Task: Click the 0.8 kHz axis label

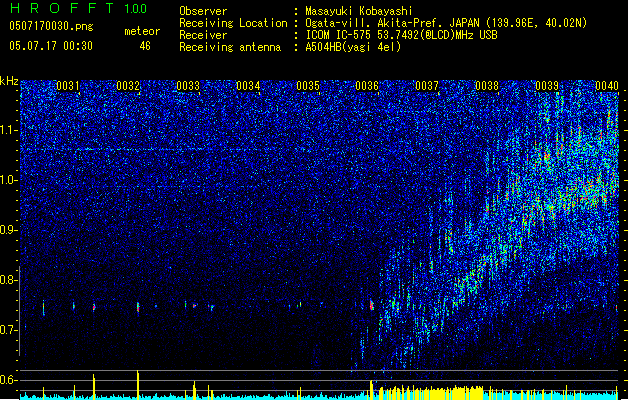Action: pyautogui.click(x=9, y=280)
